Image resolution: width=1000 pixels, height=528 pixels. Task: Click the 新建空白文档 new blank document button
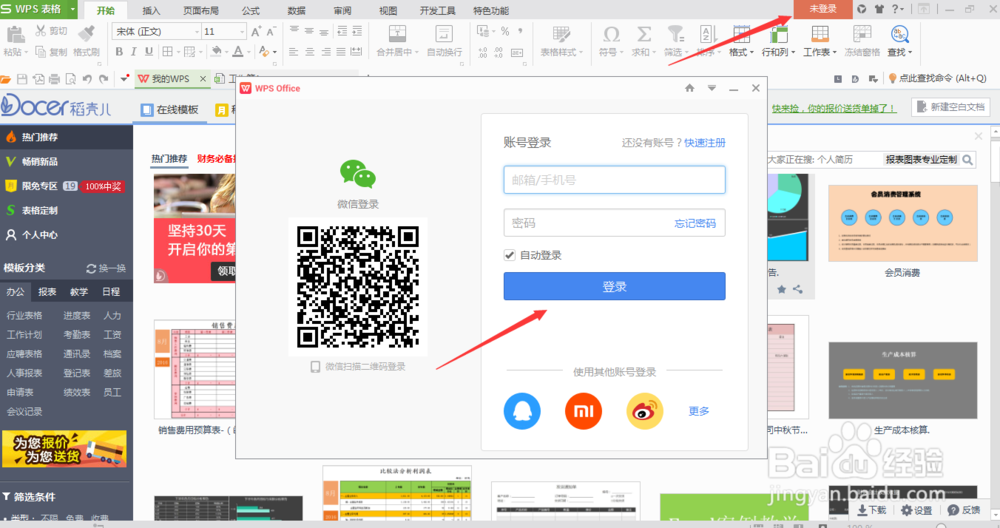pos(951,107)
